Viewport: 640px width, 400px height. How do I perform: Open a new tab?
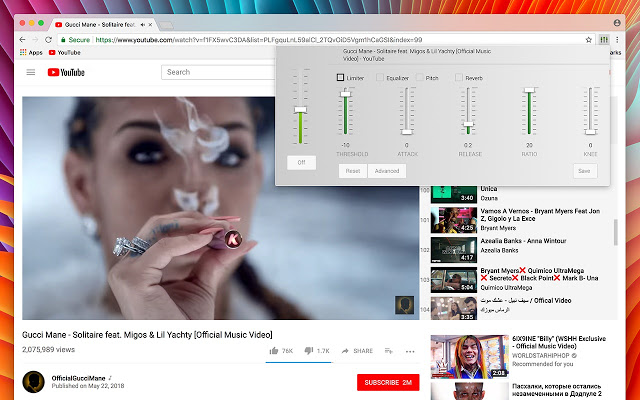(x=165, y=26)
